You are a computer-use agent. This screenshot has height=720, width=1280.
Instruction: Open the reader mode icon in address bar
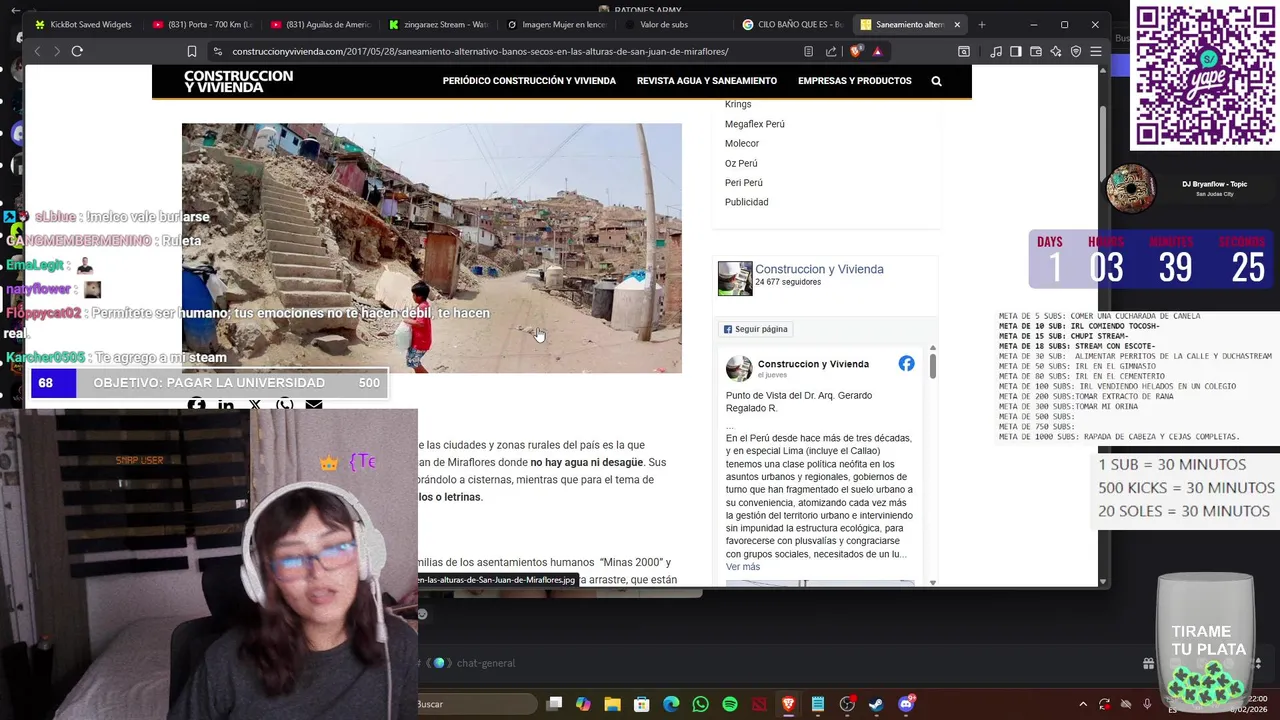click(x=808, y=51)
